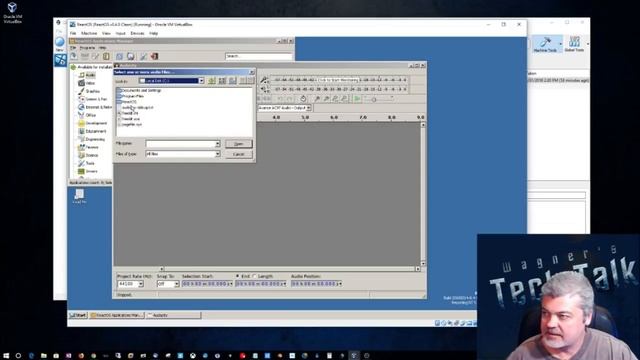Click the File name input field

click(x=180, y=144)
